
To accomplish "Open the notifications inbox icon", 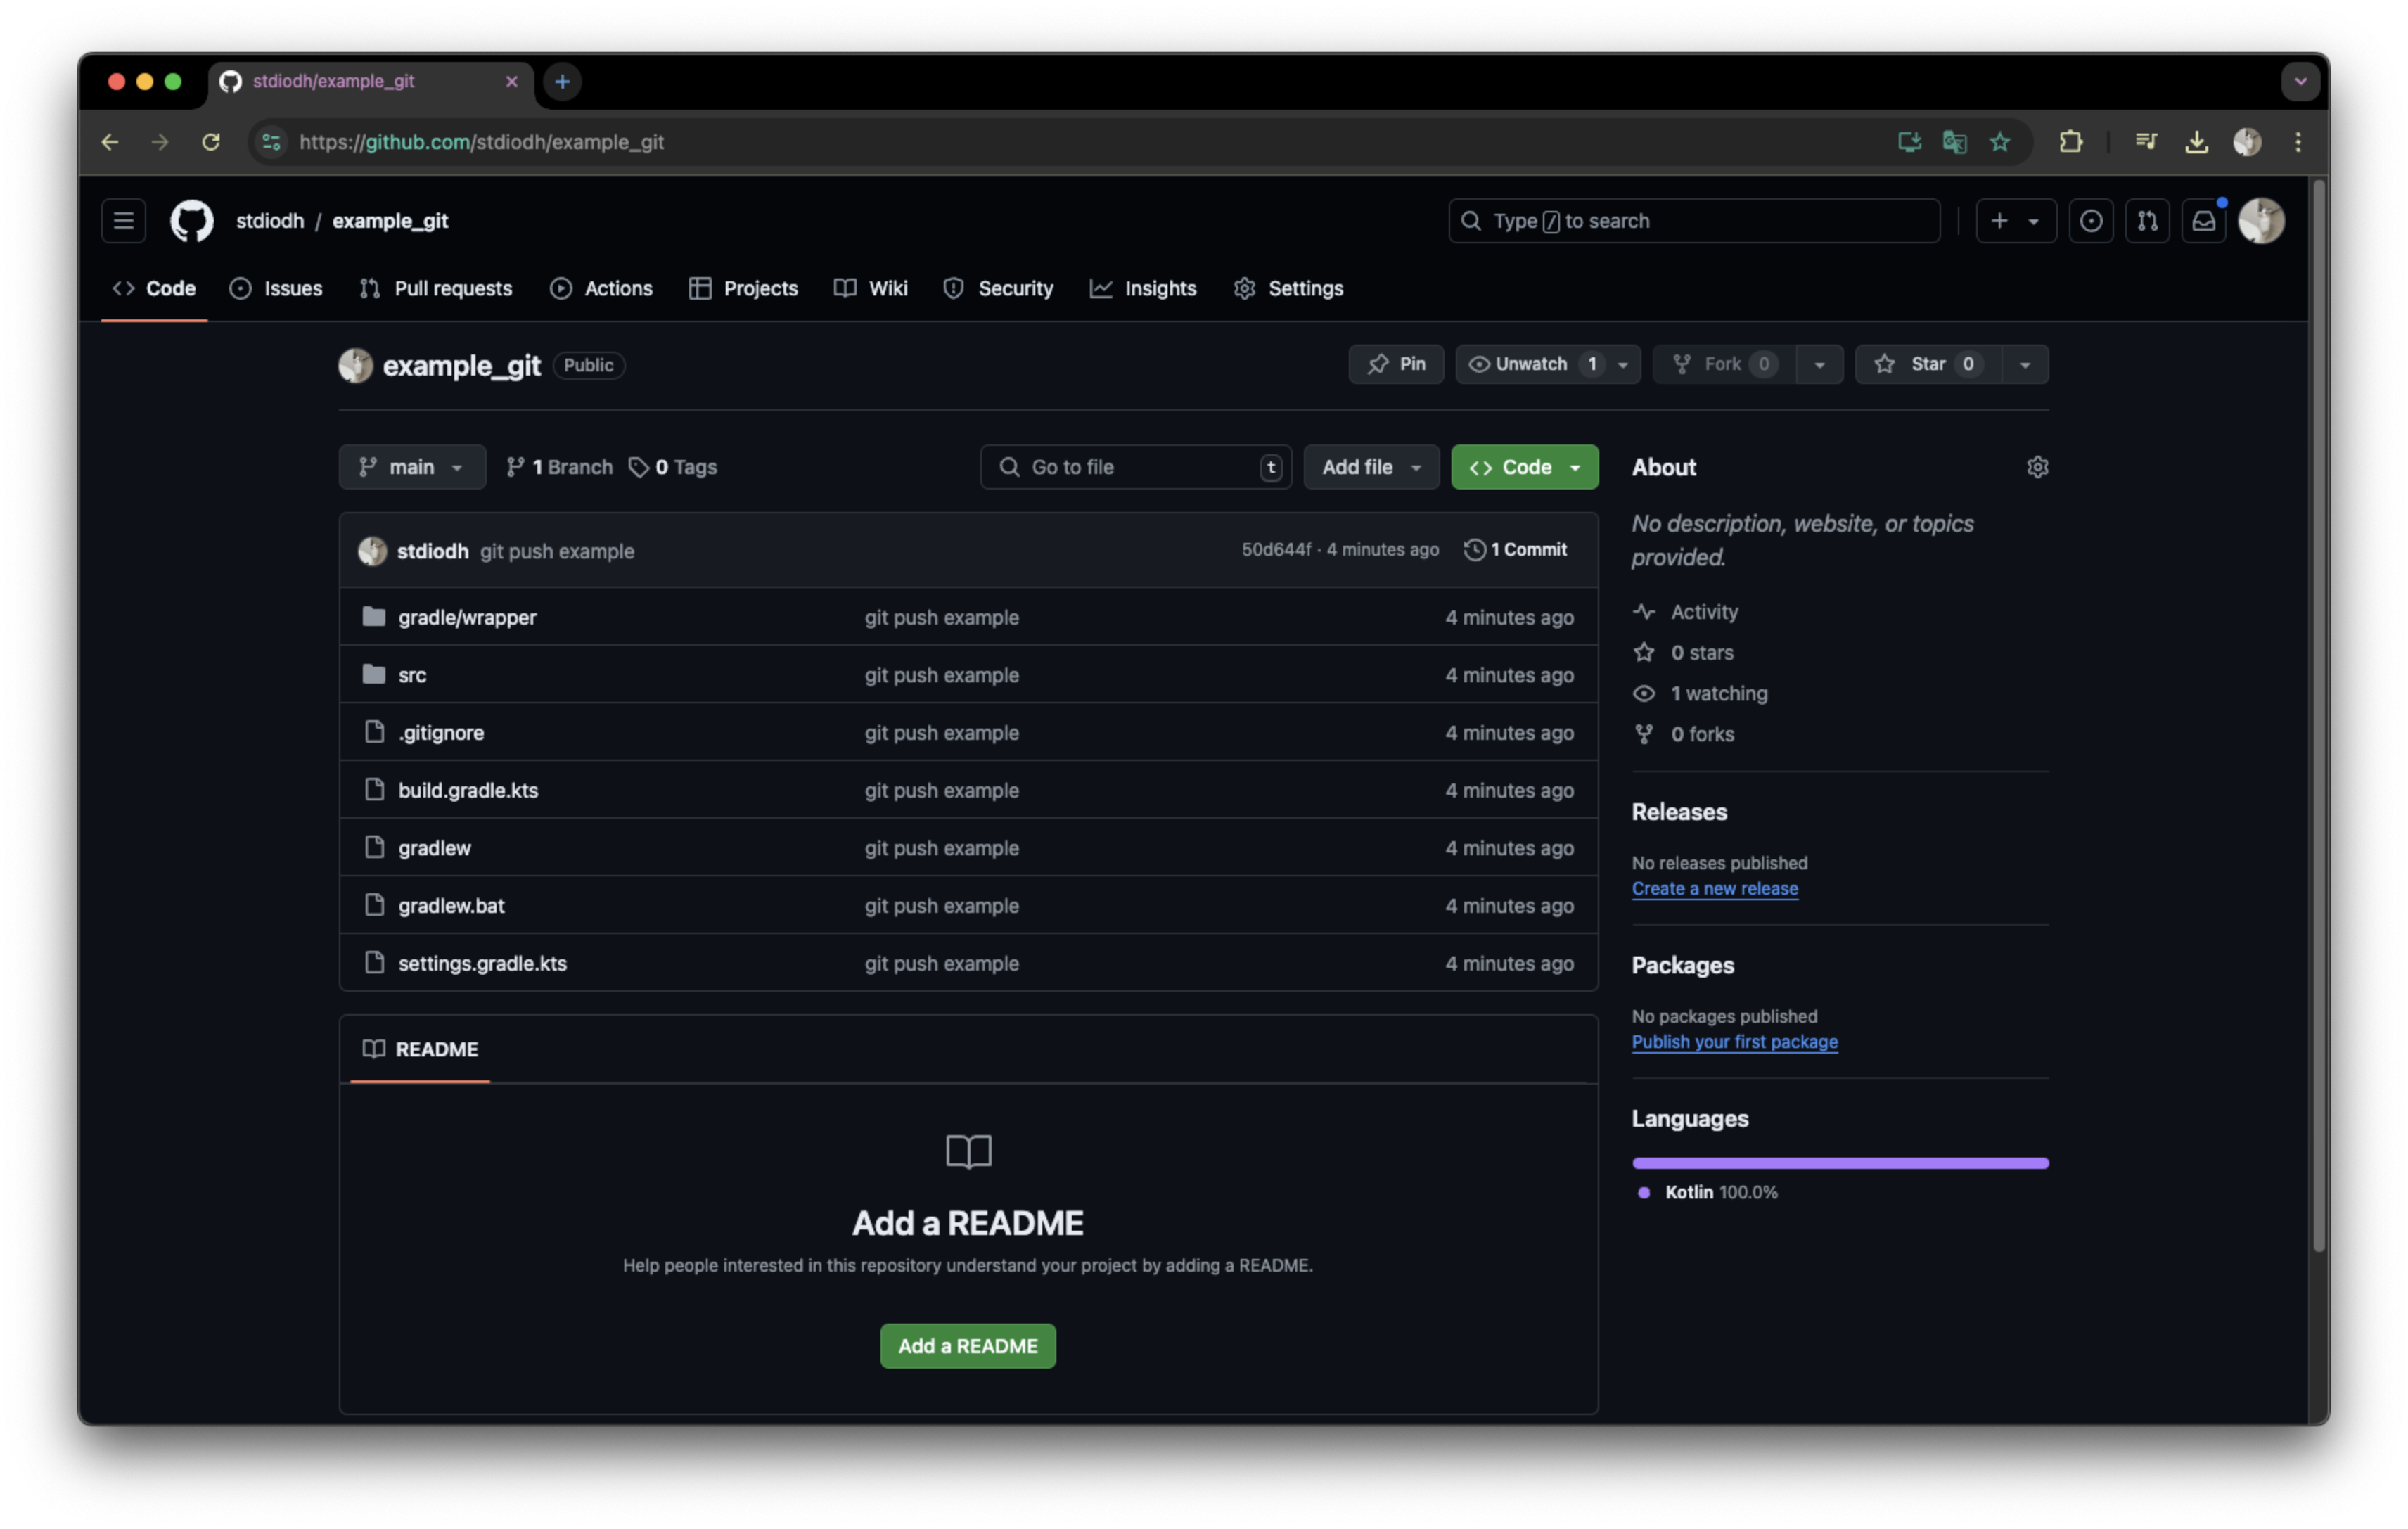I will click(2203, 221).
